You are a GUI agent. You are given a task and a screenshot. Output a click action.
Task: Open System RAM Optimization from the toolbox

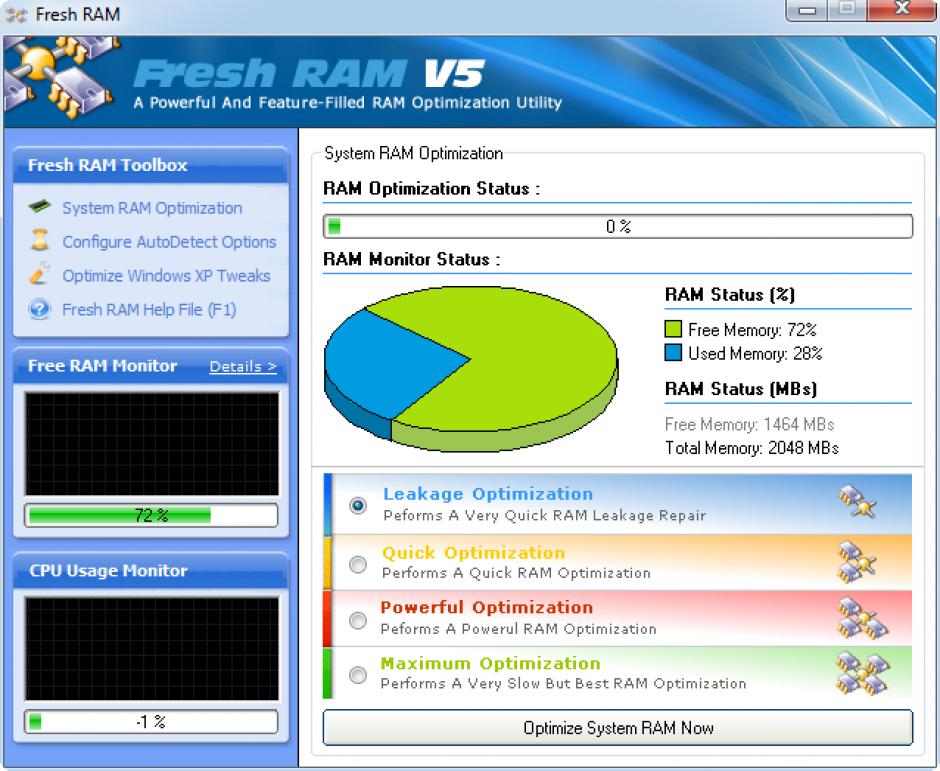coord(152,208)
